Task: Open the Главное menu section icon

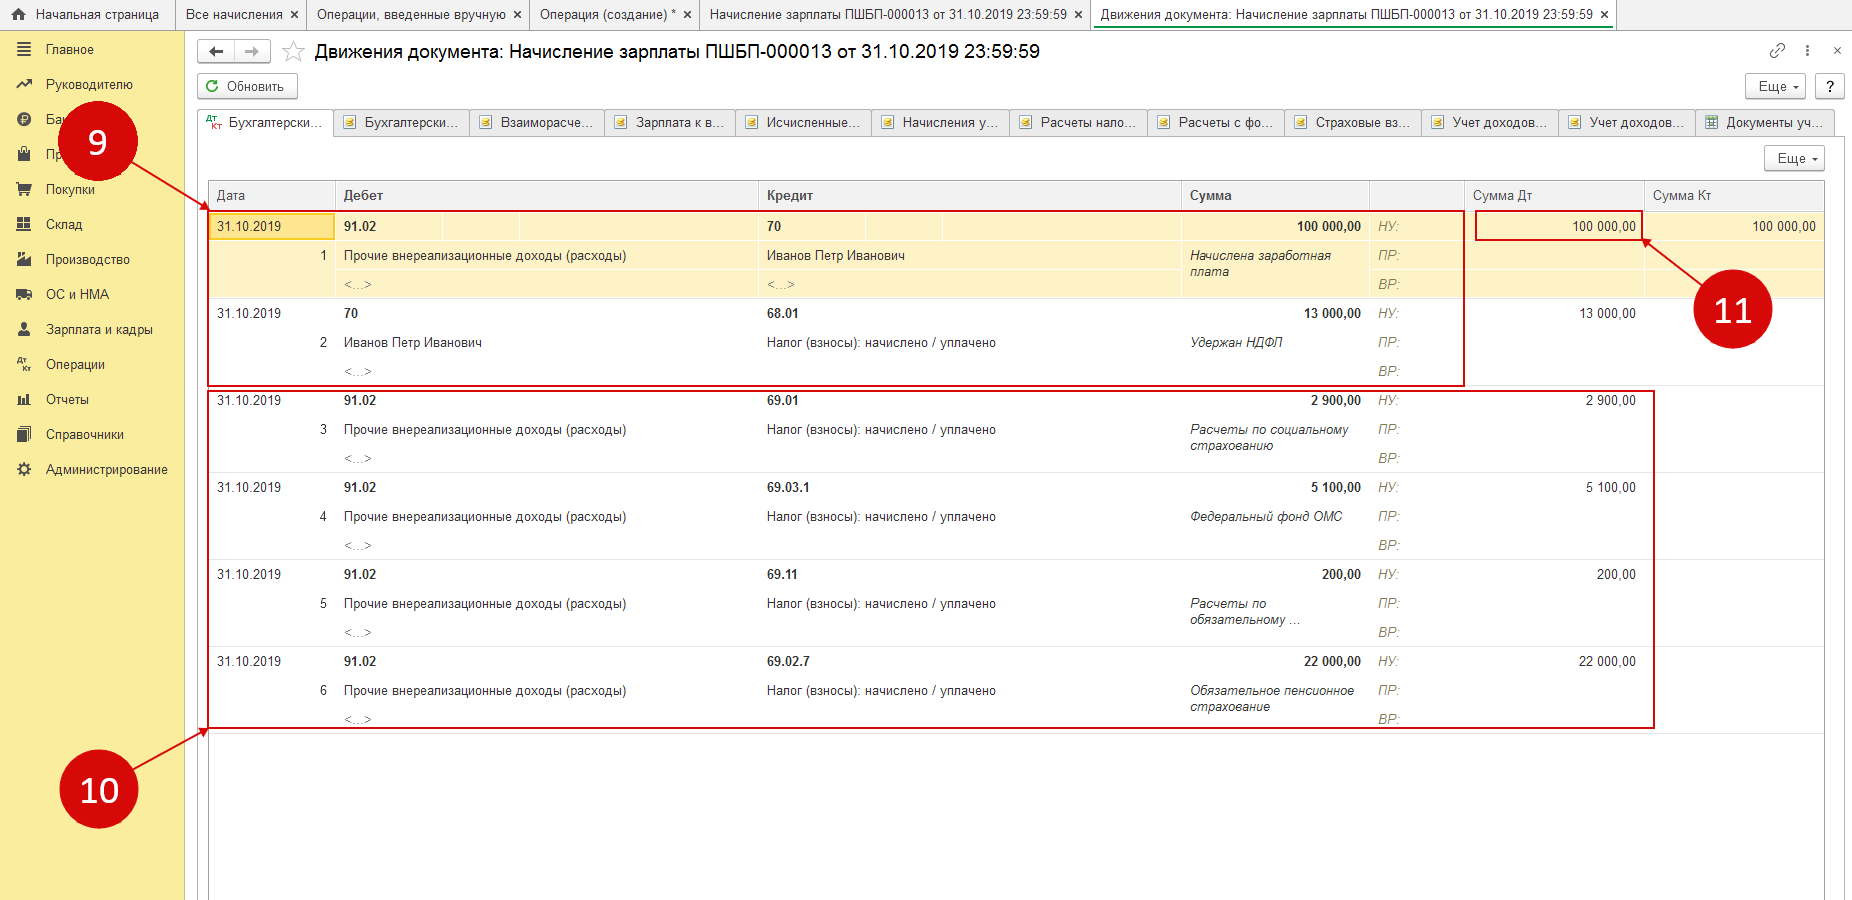Action: 24,49
